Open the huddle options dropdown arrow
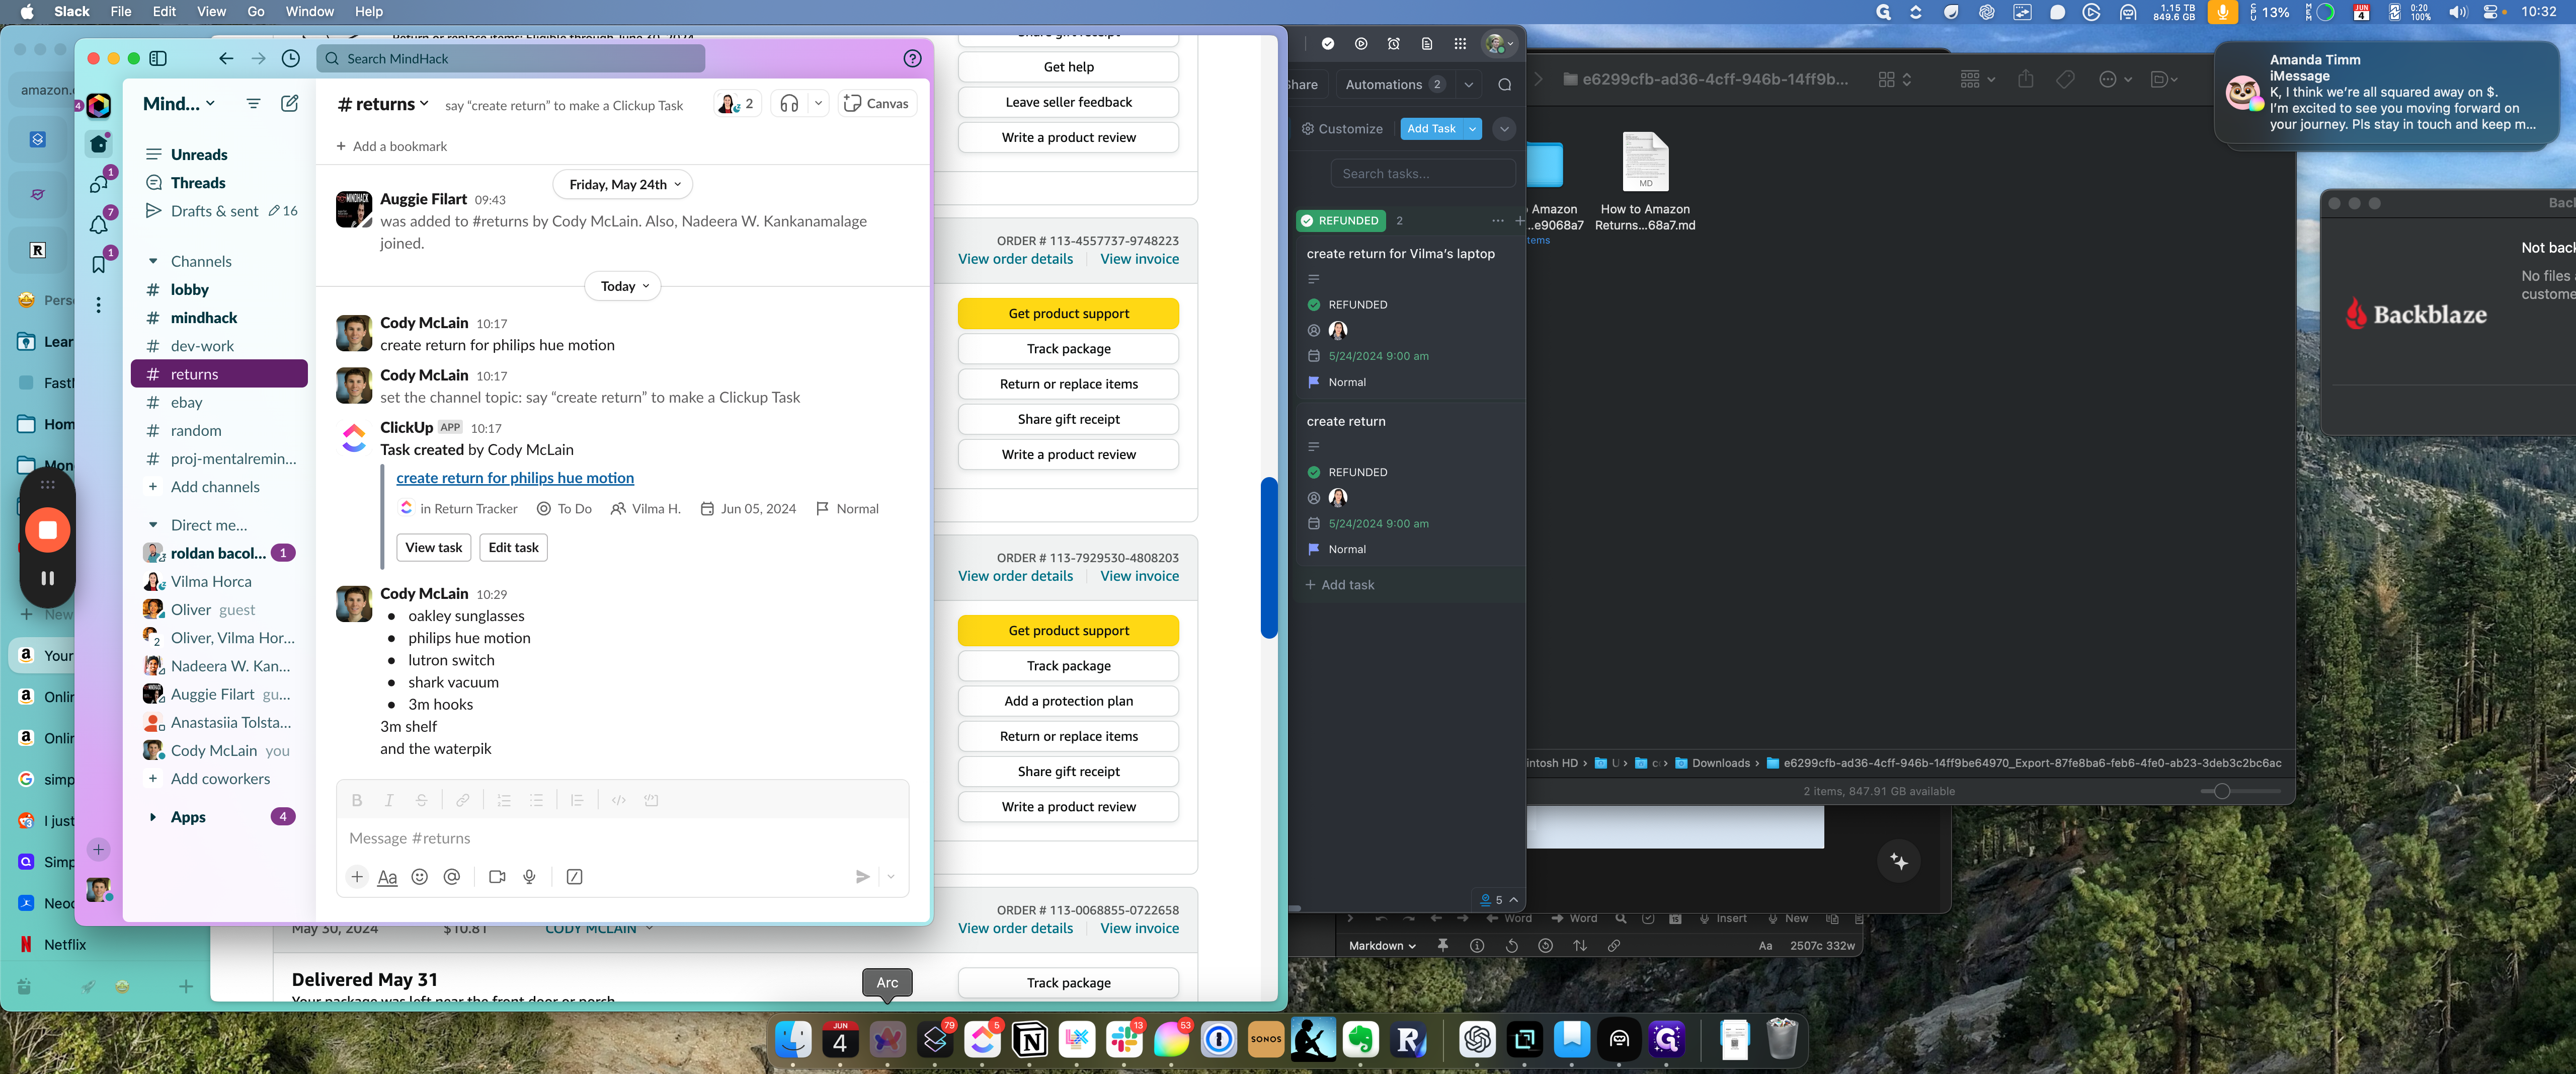This screenshot has height=1074, width=2576. coord(819,103)
